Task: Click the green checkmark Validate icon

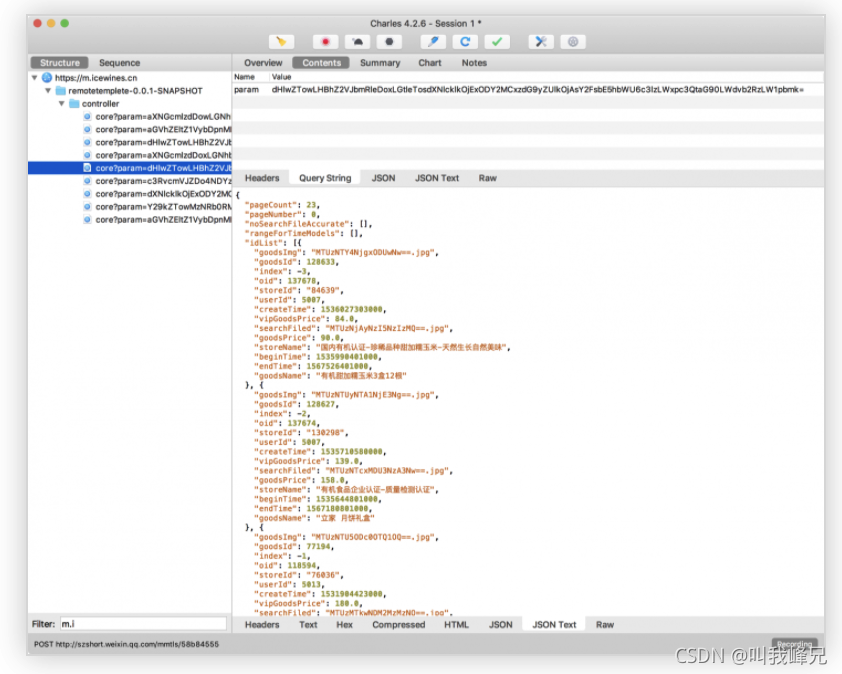Action: pyautogui.click(x=497, y=41)
